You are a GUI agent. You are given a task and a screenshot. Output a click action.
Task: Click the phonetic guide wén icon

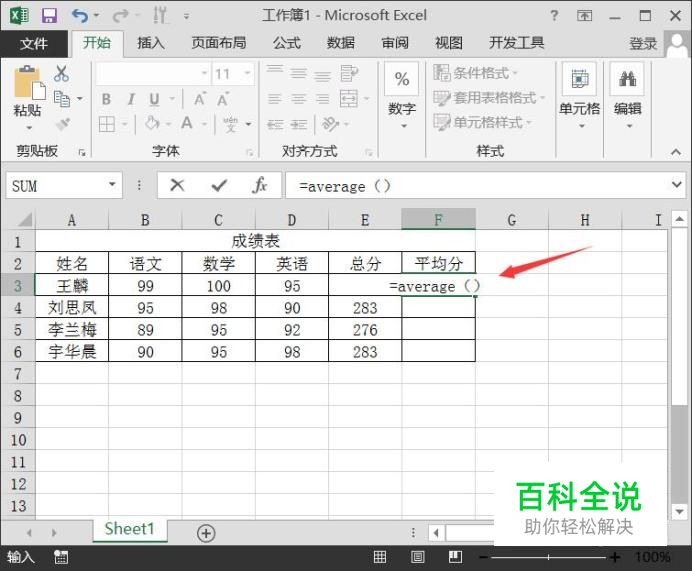coord(230,124)
